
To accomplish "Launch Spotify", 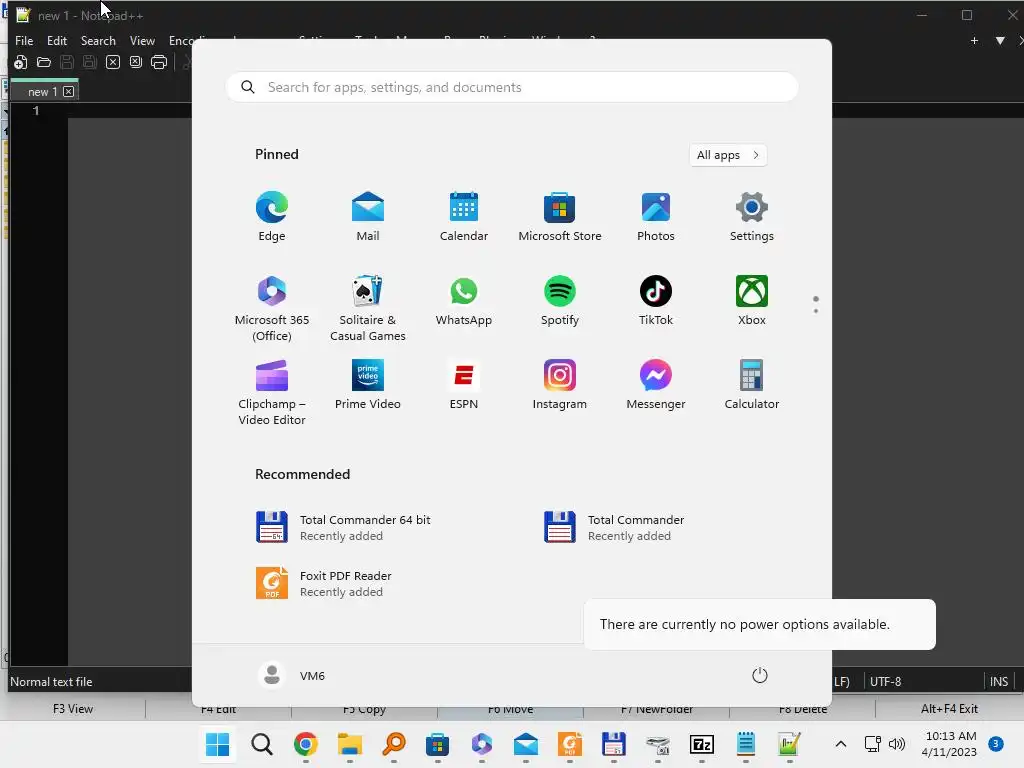I will click(x=560, y=300).
